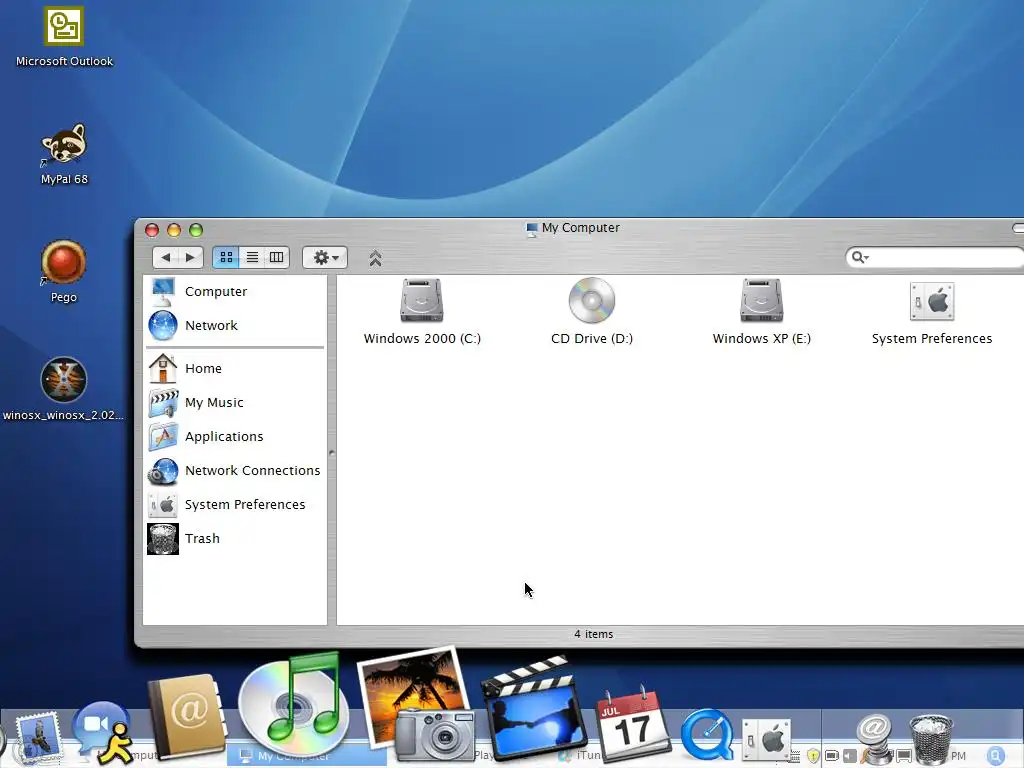
Task: Click the @ spring icon in the dock
Action: tap(874, 737)
